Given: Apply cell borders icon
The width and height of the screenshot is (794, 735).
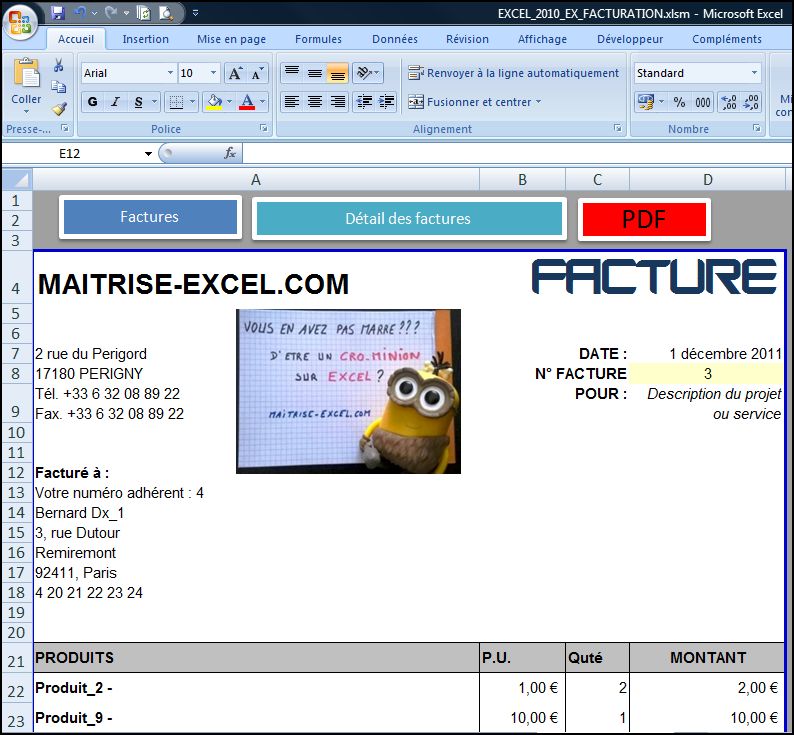Looking at the screenshot, I should pyautogui.click(x=176, y=102).
